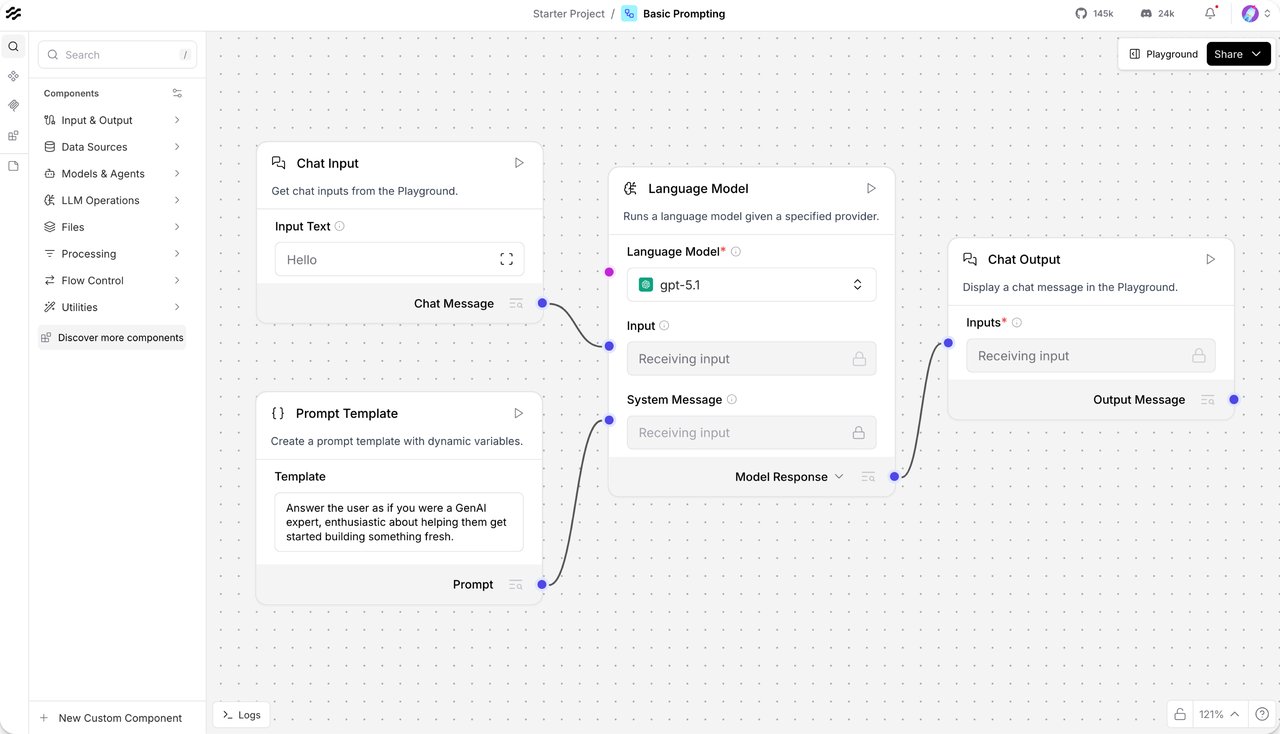
Task: Open the Playground
Action: (x=1163, y=54)
